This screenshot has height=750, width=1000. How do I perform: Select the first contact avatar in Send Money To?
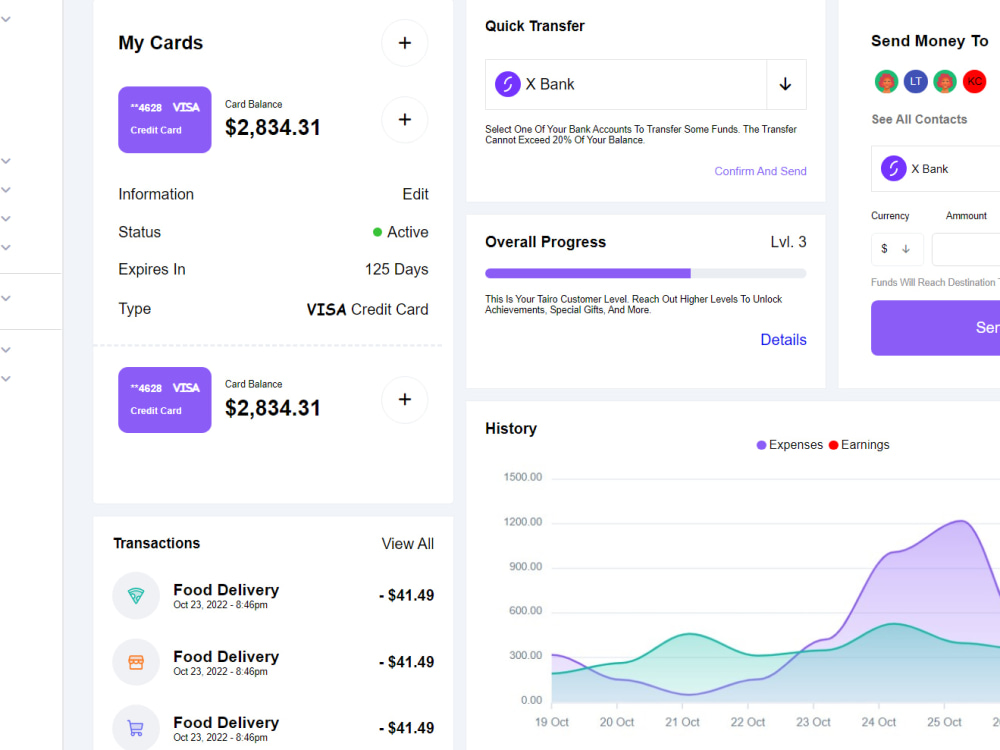tap(886, 81)
